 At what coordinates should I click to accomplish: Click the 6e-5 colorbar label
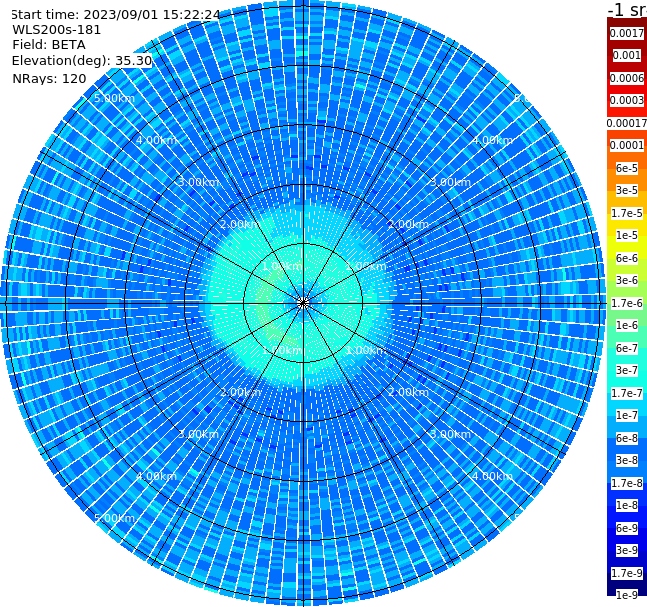point(627,168)
